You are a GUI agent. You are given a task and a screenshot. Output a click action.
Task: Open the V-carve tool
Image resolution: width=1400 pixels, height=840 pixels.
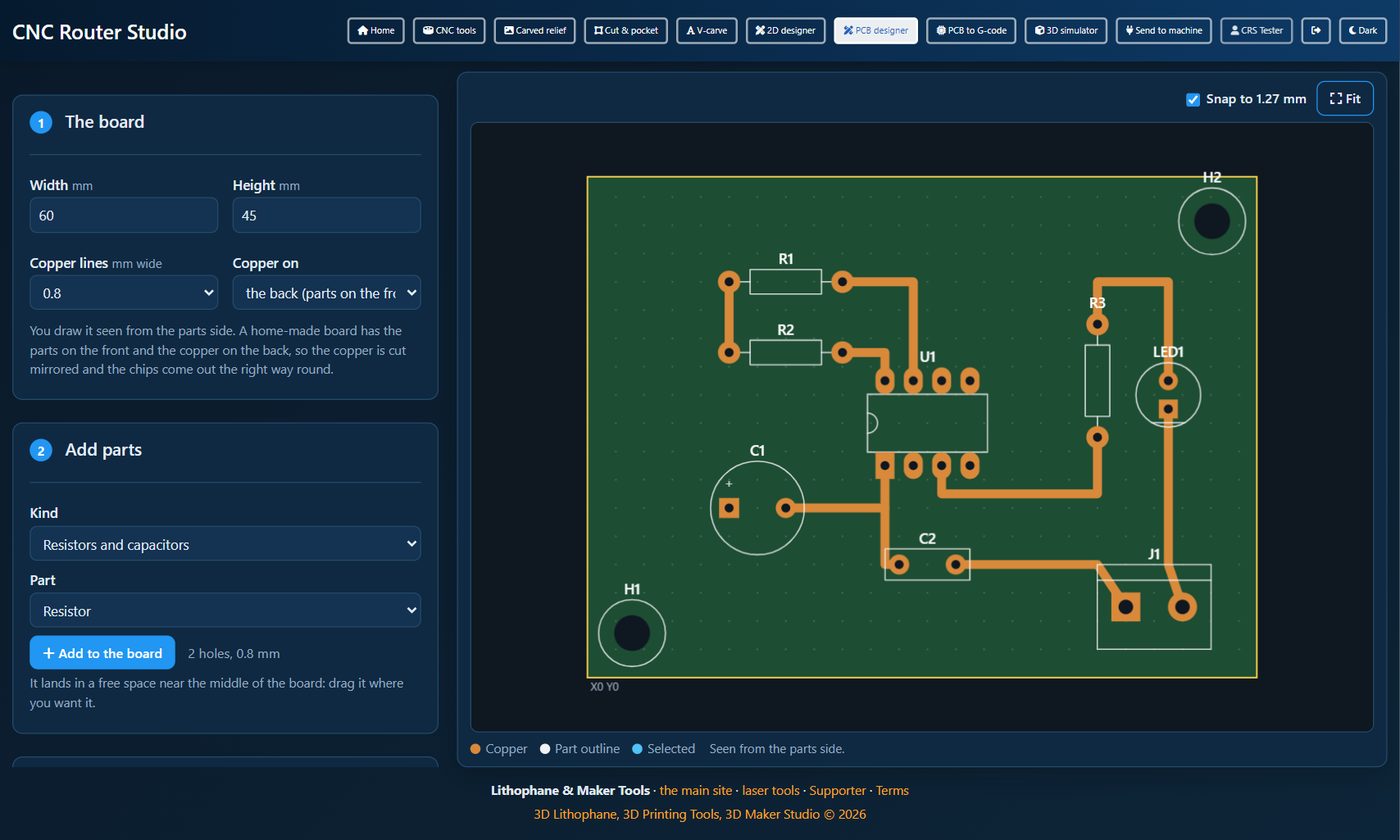pyautogui.click(x=707, y=30)
